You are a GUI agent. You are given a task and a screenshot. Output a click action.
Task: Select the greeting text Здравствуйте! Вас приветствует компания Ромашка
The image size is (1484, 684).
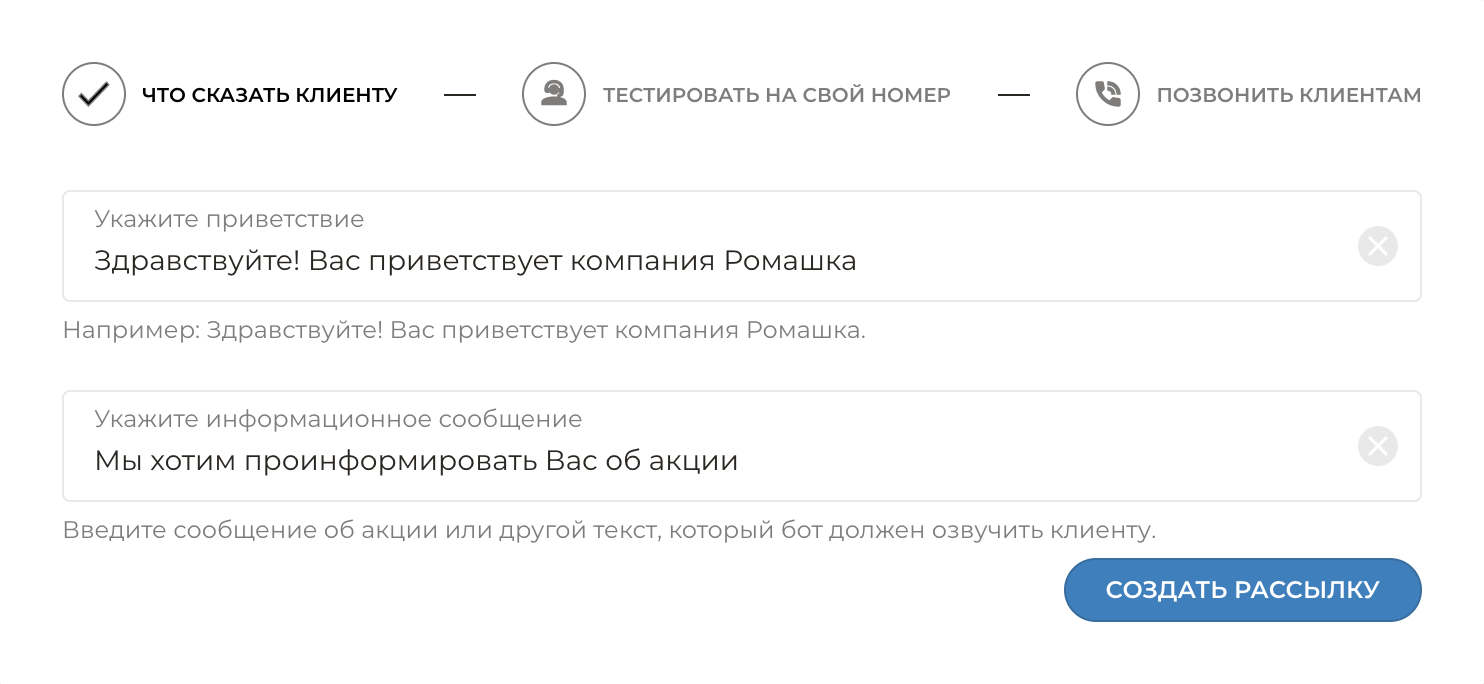pos(475,260)
